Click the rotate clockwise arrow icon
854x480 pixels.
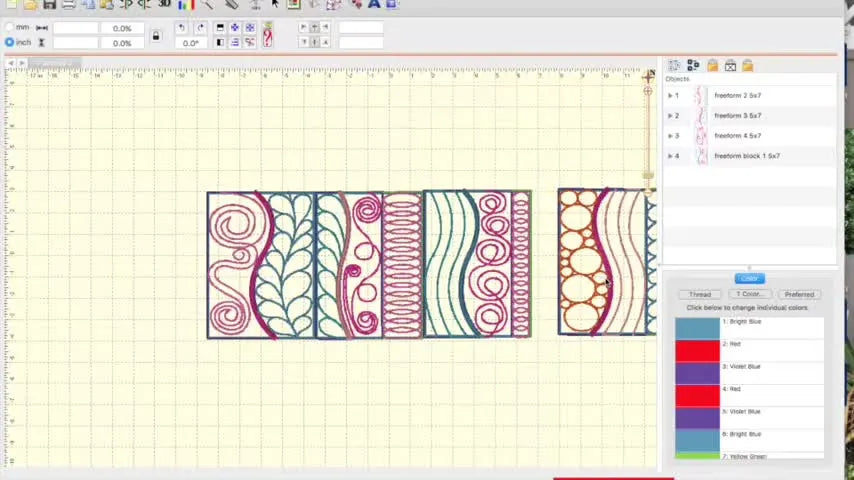(x=200, y=28)
